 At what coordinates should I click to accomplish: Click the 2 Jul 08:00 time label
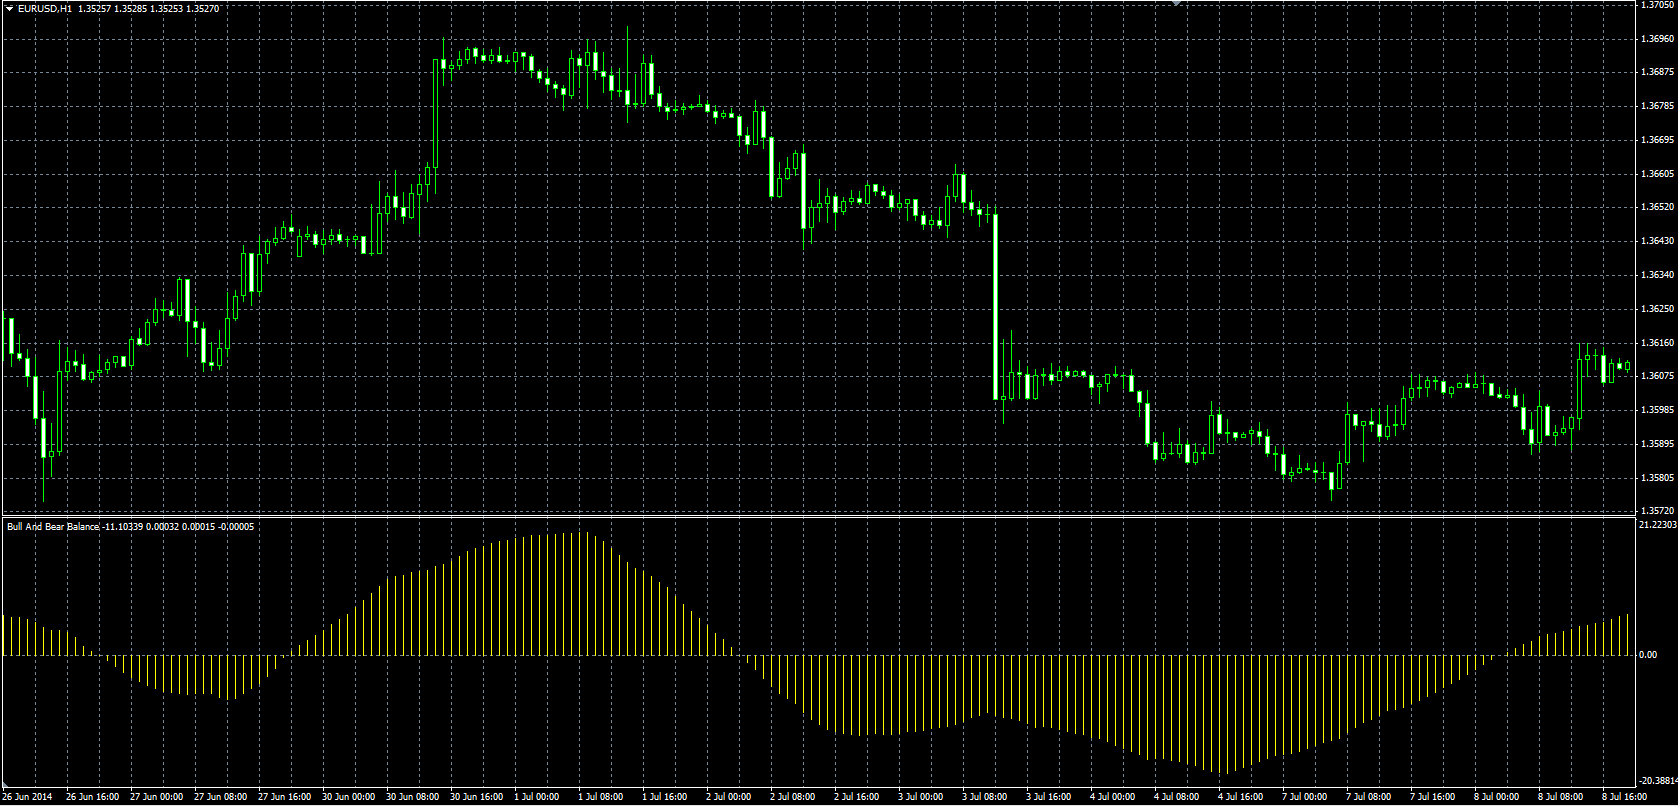tap(793, 797)
